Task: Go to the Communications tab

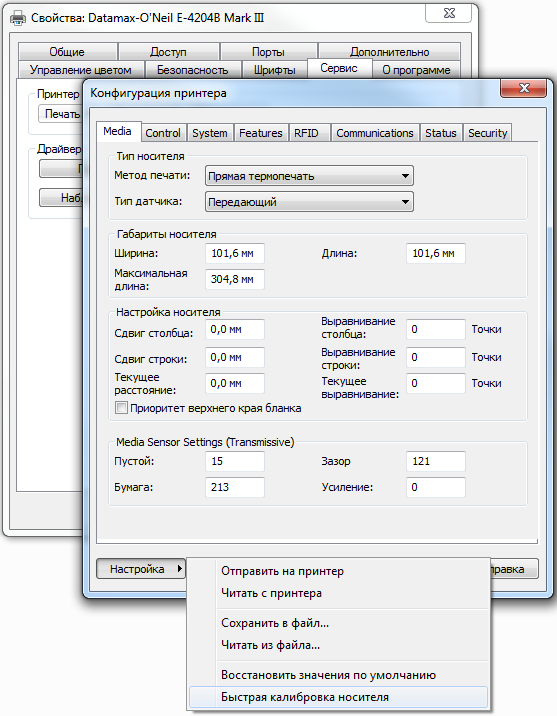Action: 375,133
